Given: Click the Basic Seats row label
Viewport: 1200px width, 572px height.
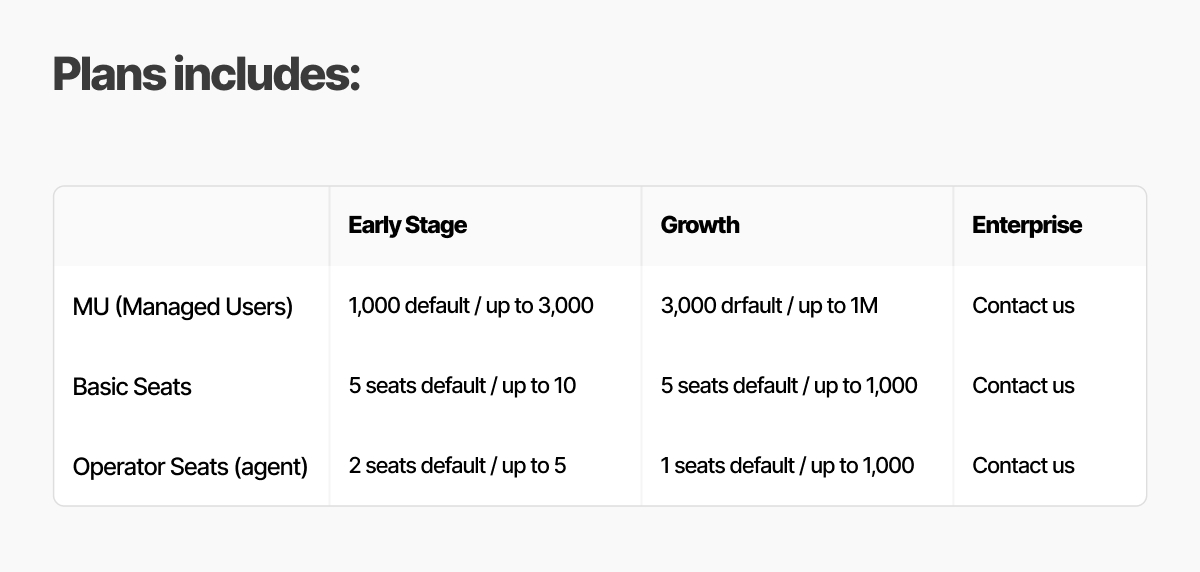Looking at the screenshot, I should 132,386.
